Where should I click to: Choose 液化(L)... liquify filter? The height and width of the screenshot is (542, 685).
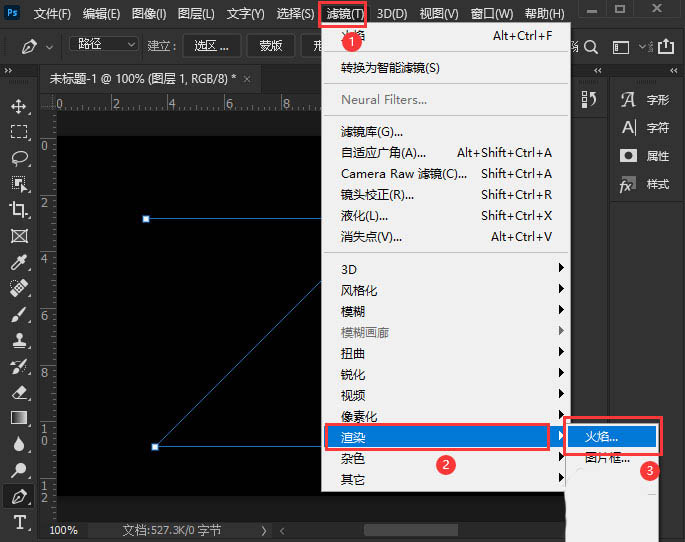pyautogui.click(x=445, y=215)
